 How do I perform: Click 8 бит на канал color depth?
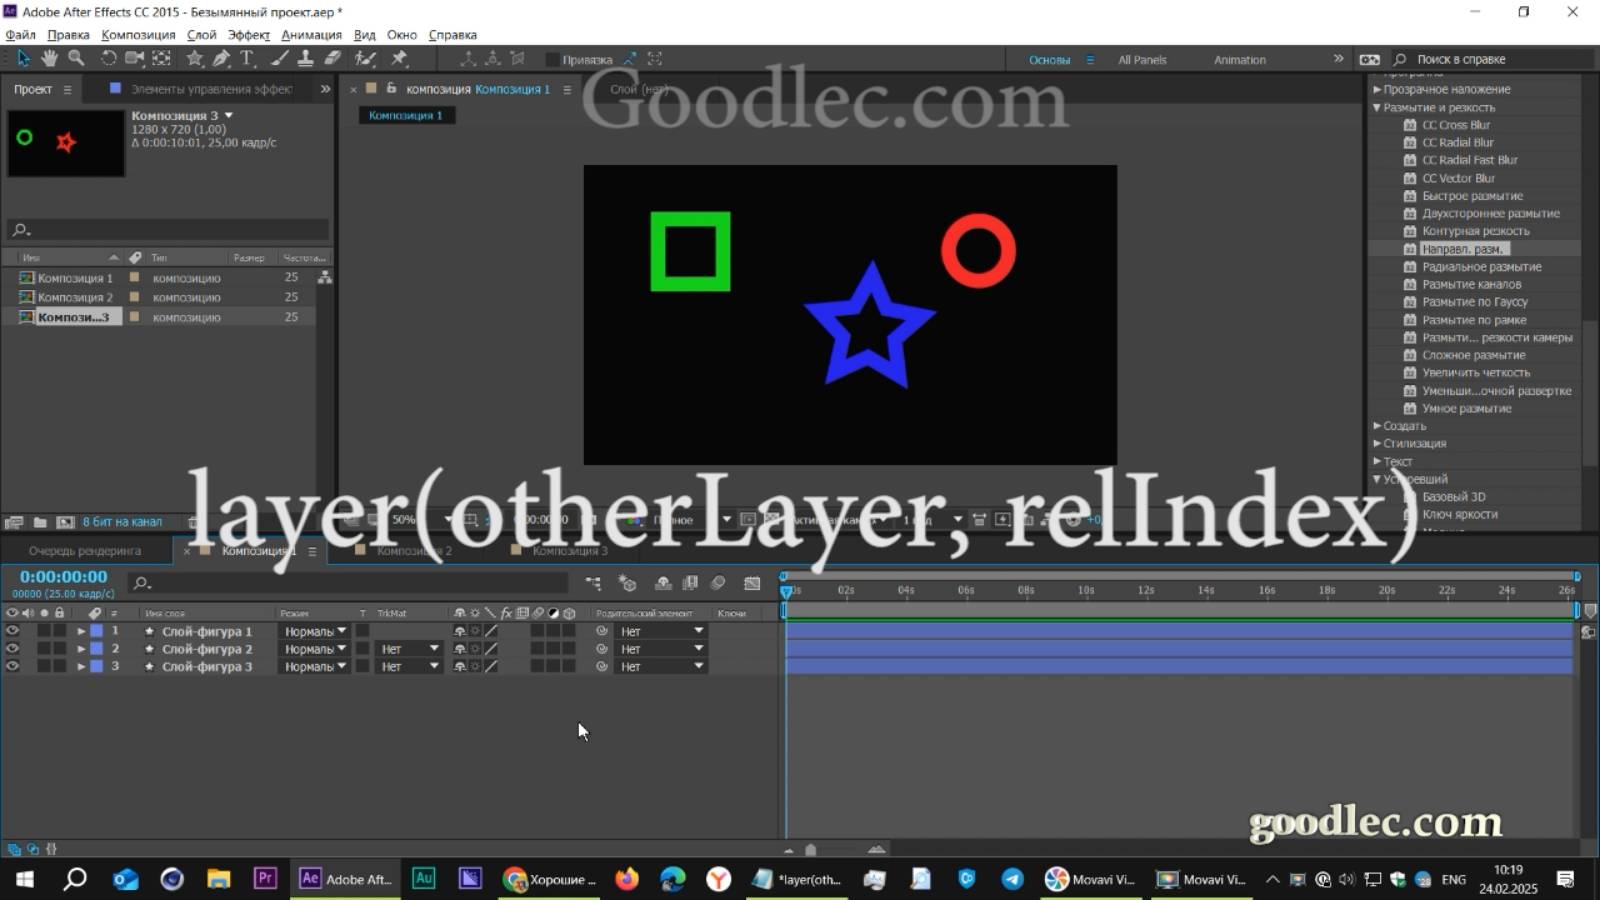(x=122, y=522)
